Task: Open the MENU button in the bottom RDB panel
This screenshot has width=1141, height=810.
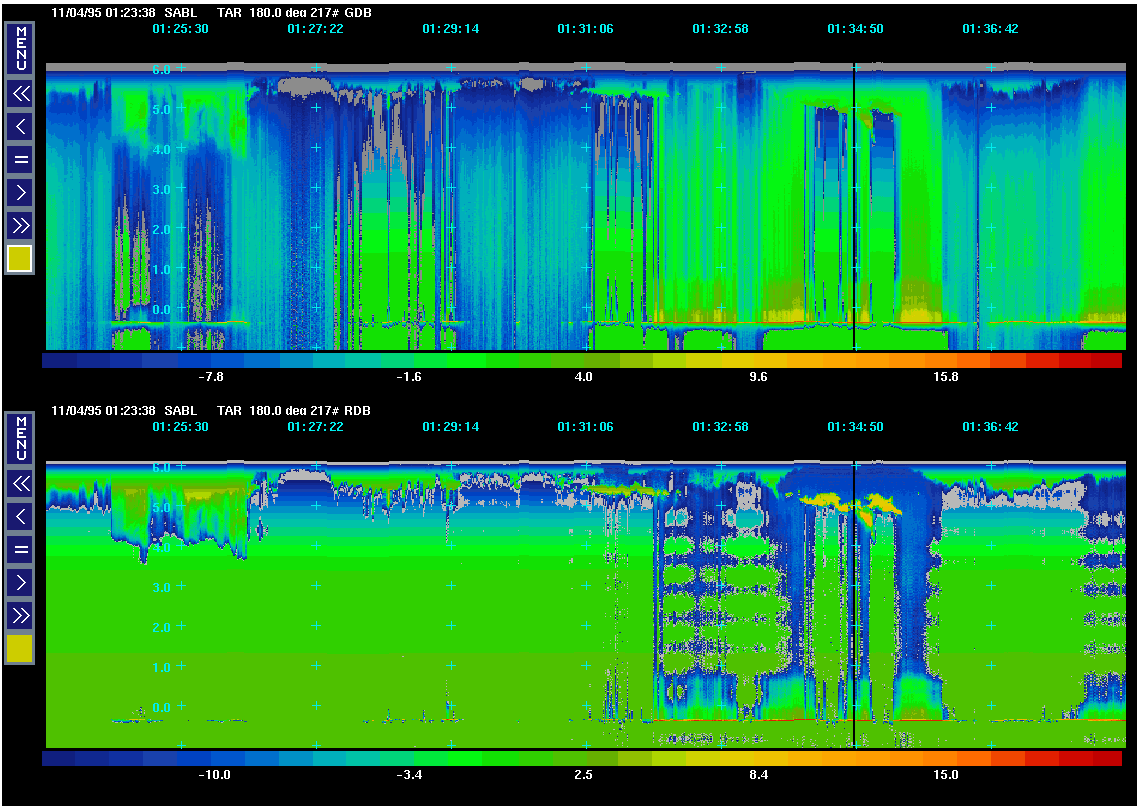Action: pos(20,438)
